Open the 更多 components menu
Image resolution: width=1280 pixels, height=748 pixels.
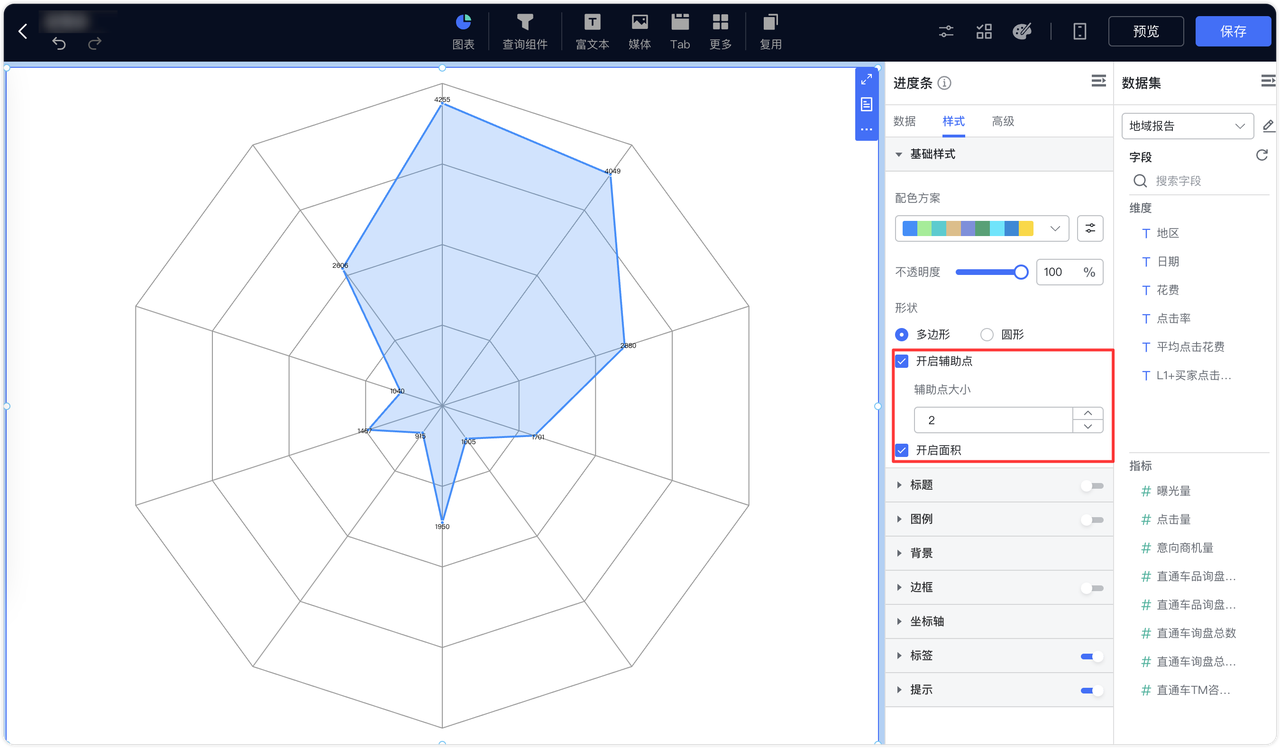click(720, 32)
